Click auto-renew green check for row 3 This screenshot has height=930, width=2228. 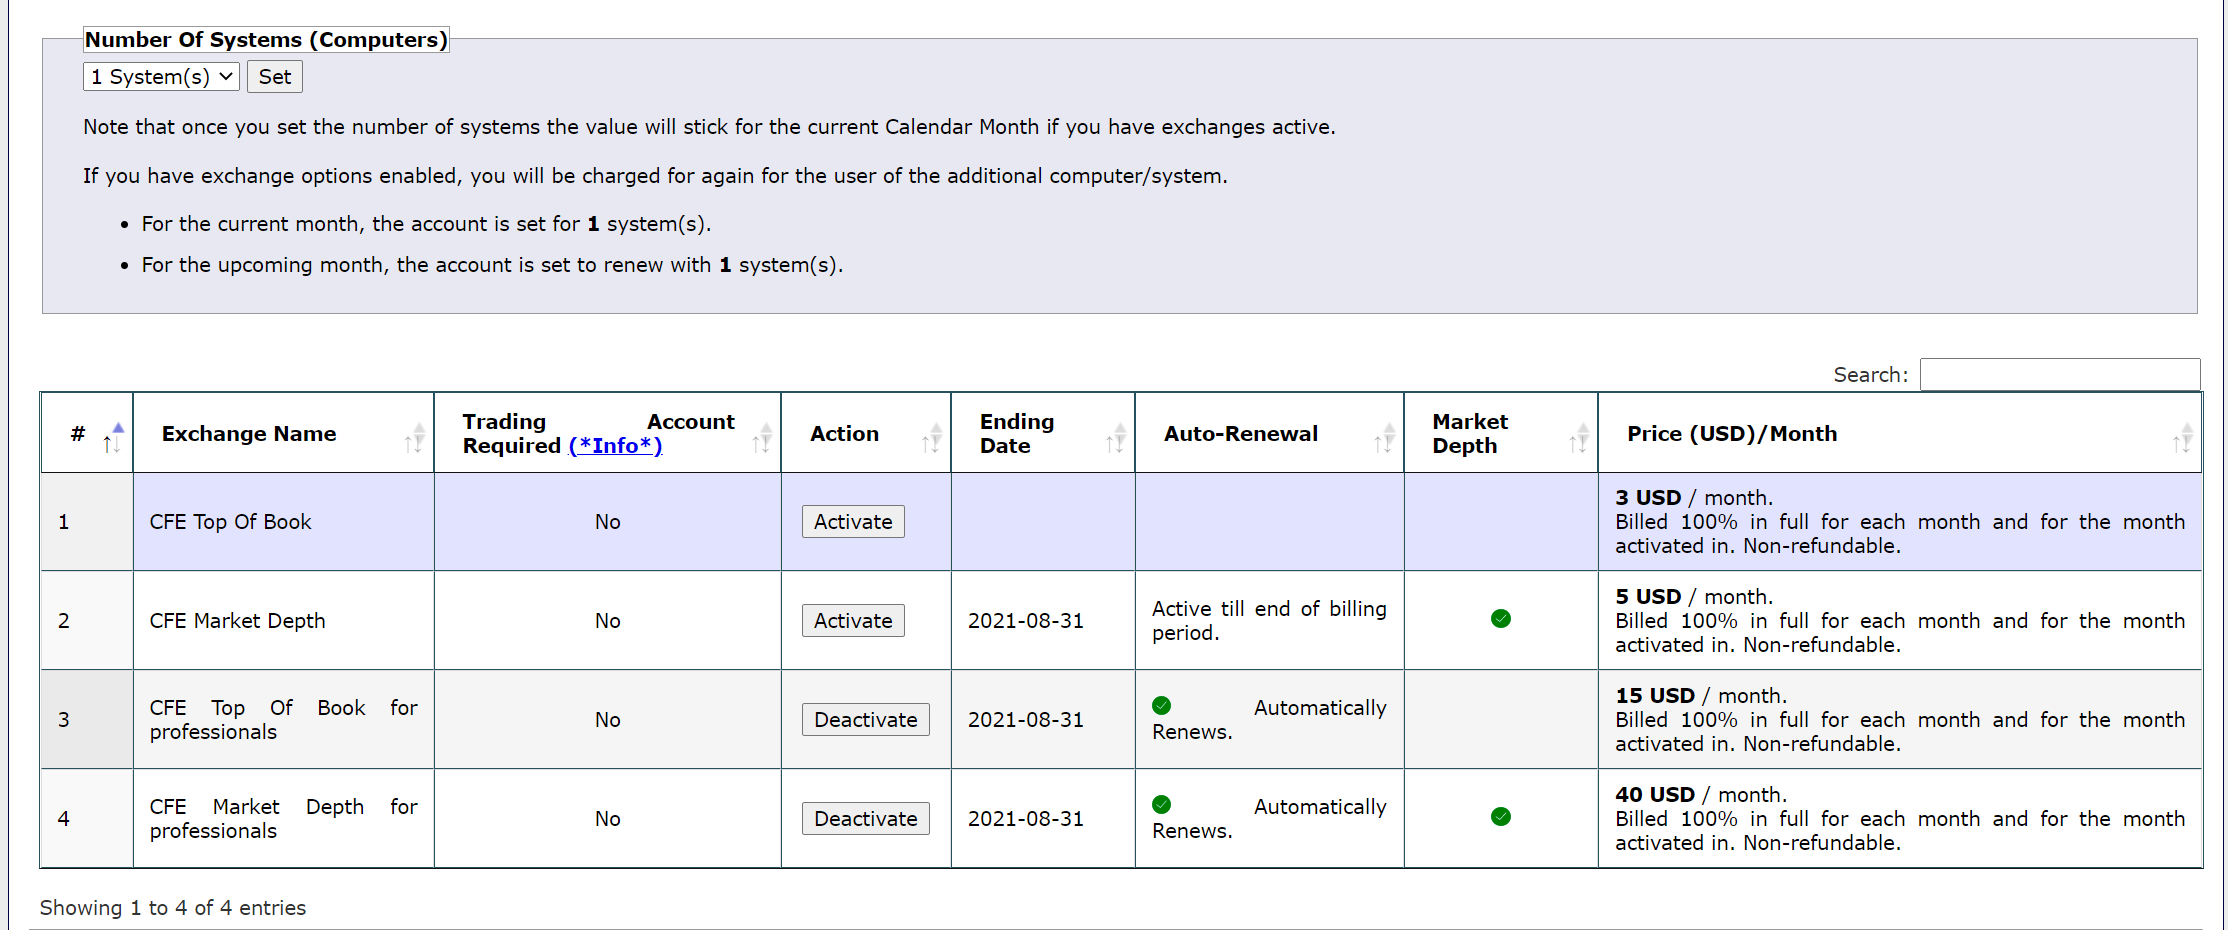tap(1162, 706)
